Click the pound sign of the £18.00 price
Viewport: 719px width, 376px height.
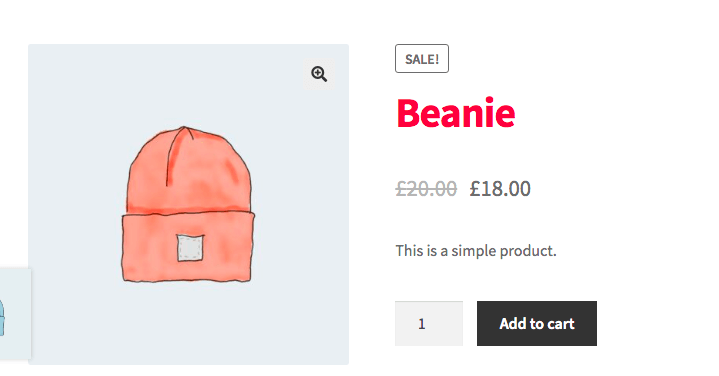pyautogui.click(x=475, y=188)
